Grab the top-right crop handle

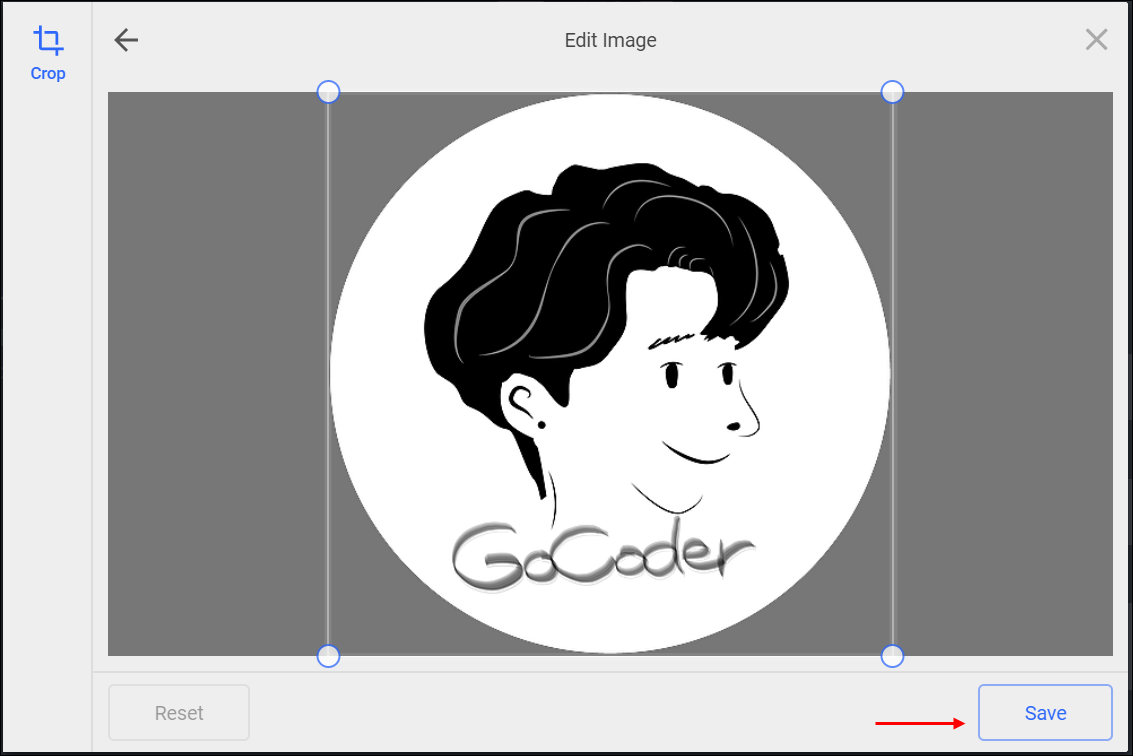[892, 92]
